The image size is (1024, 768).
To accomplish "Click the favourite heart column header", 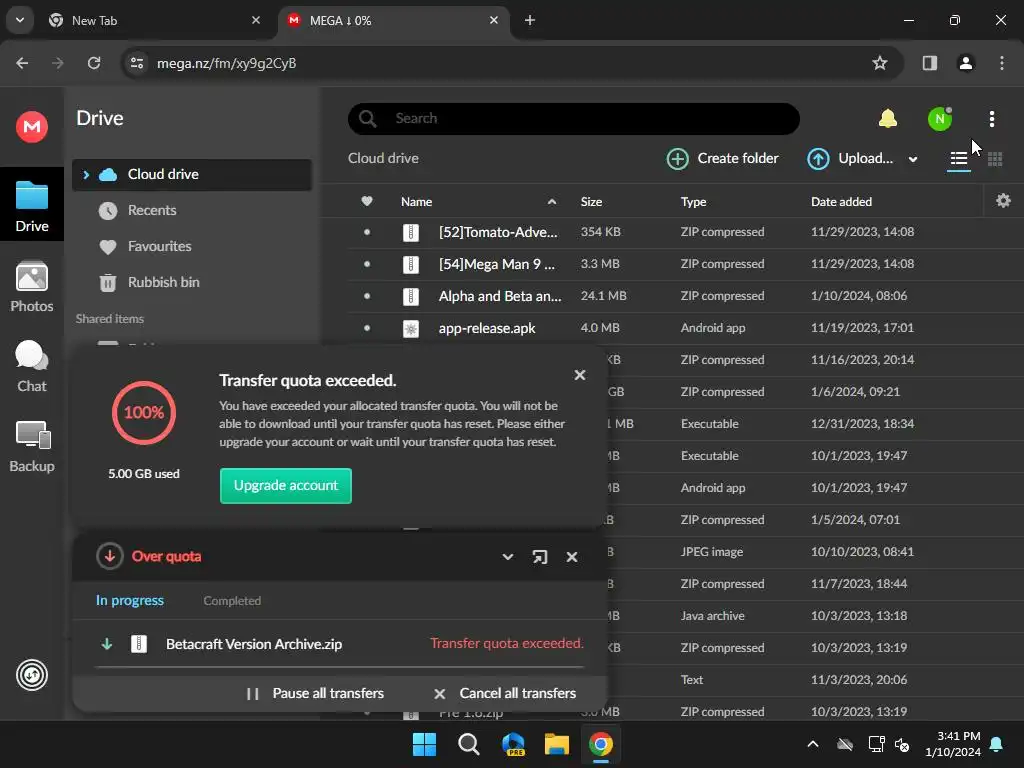I will [x=367, y=201].
